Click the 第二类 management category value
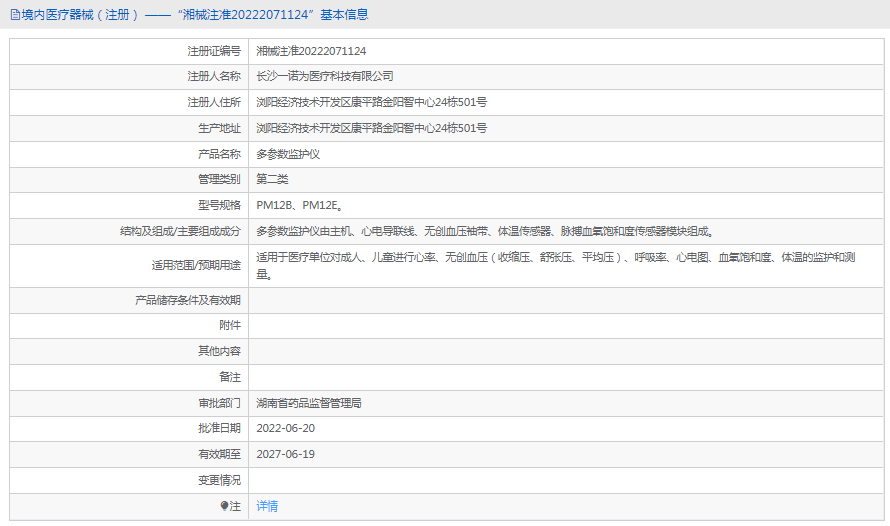 [x=272, y=179]
